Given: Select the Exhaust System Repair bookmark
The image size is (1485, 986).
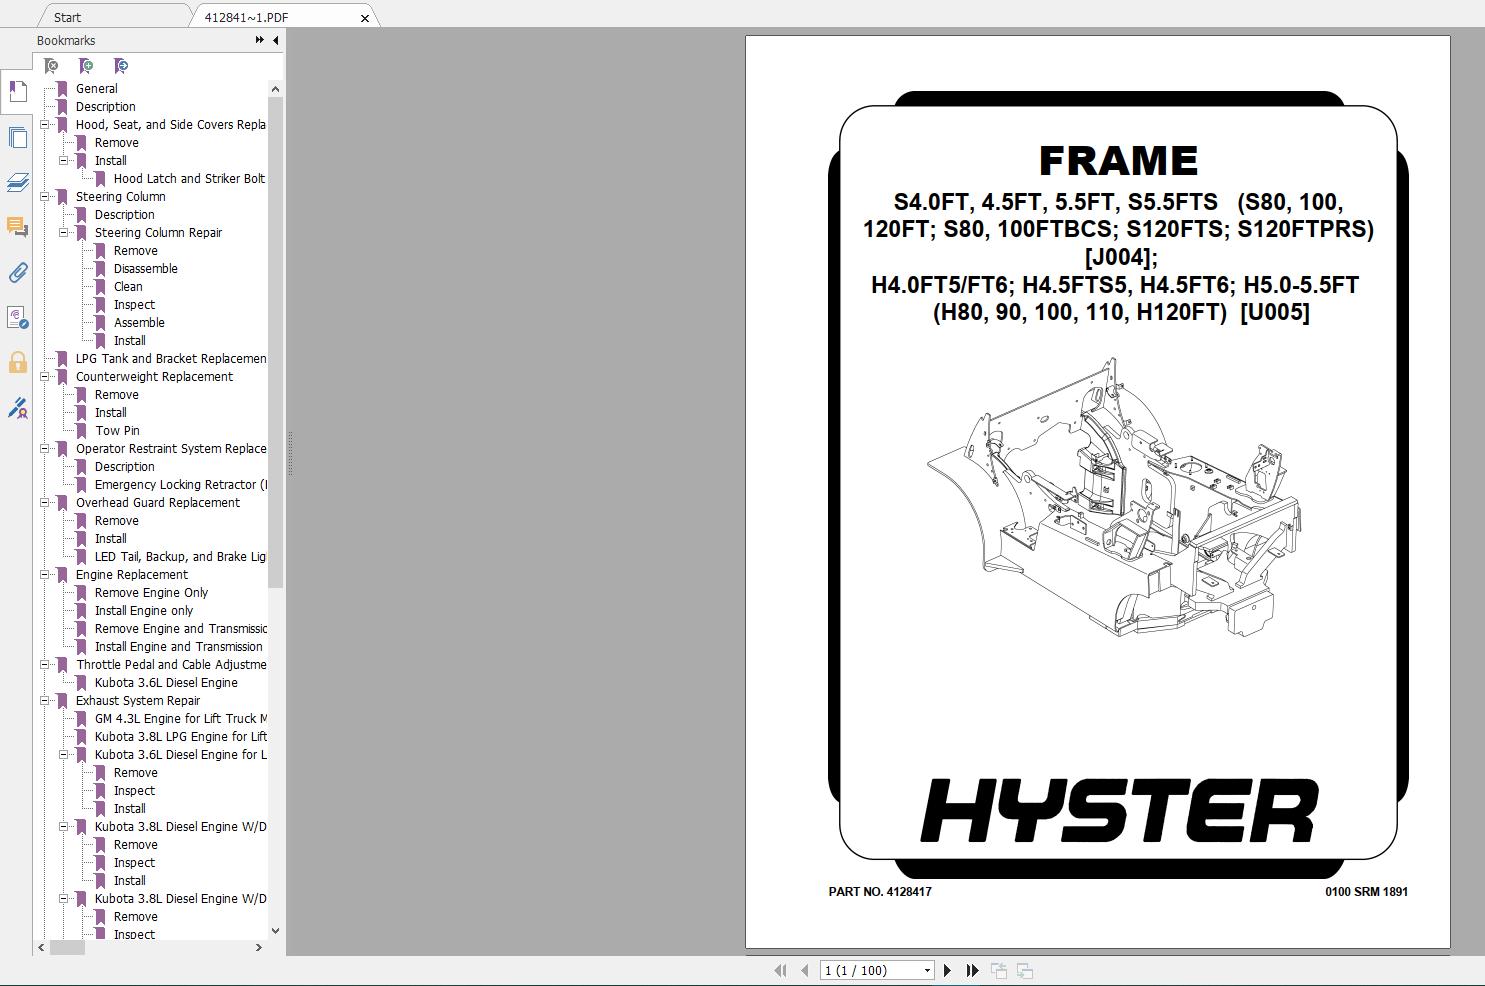Looking at the screenshot, I should pos(137,701).
